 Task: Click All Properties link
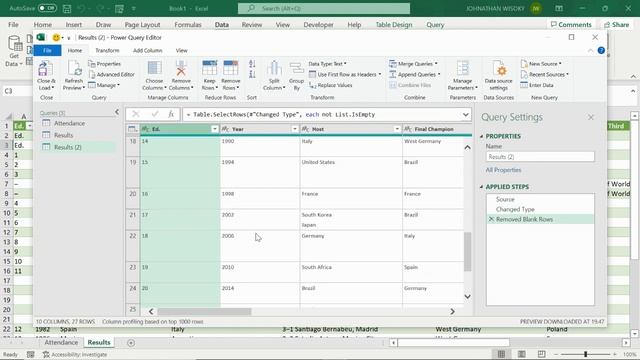[x=503, y=170]
